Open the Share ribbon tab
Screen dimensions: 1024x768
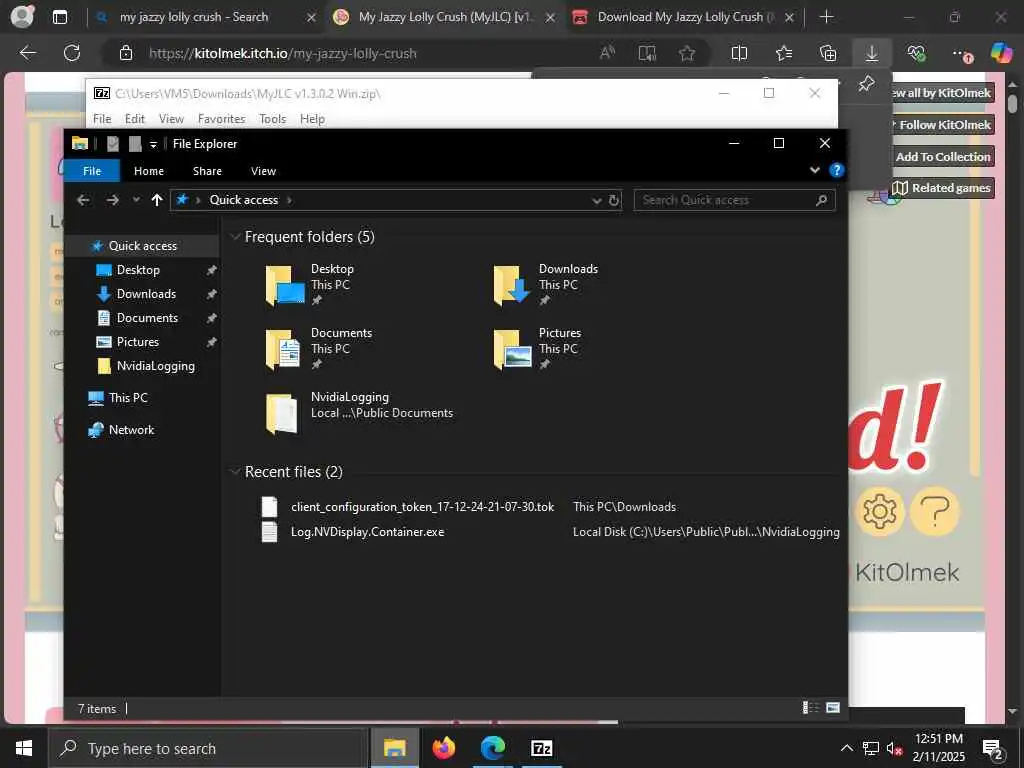tap(207, 170)
